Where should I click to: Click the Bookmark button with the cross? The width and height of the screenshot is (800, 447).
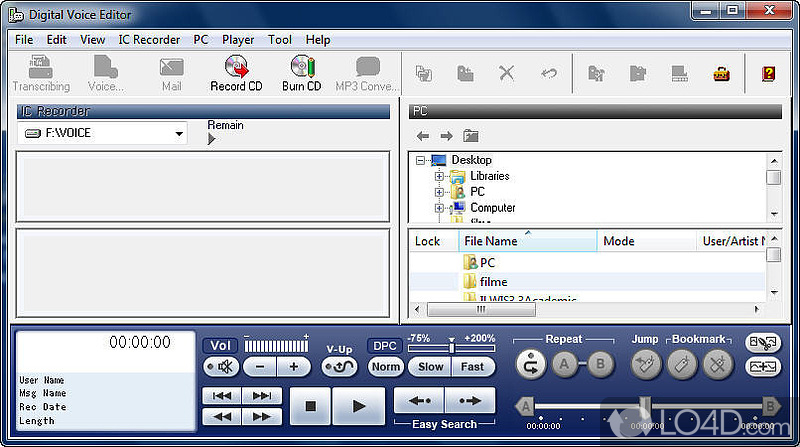[718, 364]
